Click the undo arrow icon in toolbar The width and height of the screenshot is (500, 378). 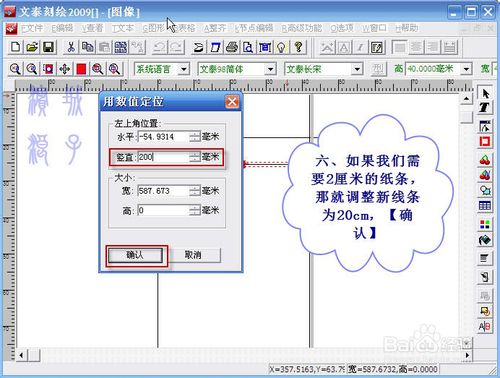[x=160, y=47]
